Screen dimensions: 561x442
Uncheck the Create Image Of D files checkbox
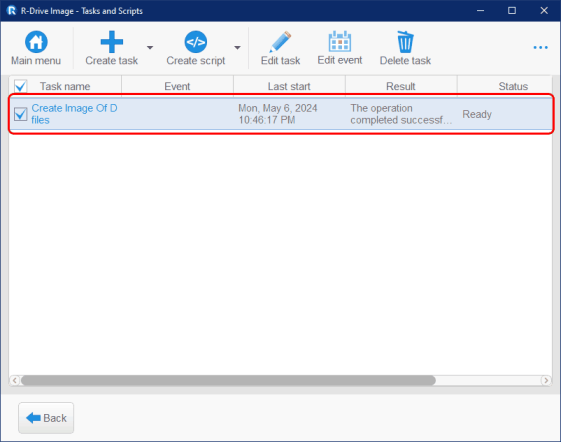coord(20,114)
